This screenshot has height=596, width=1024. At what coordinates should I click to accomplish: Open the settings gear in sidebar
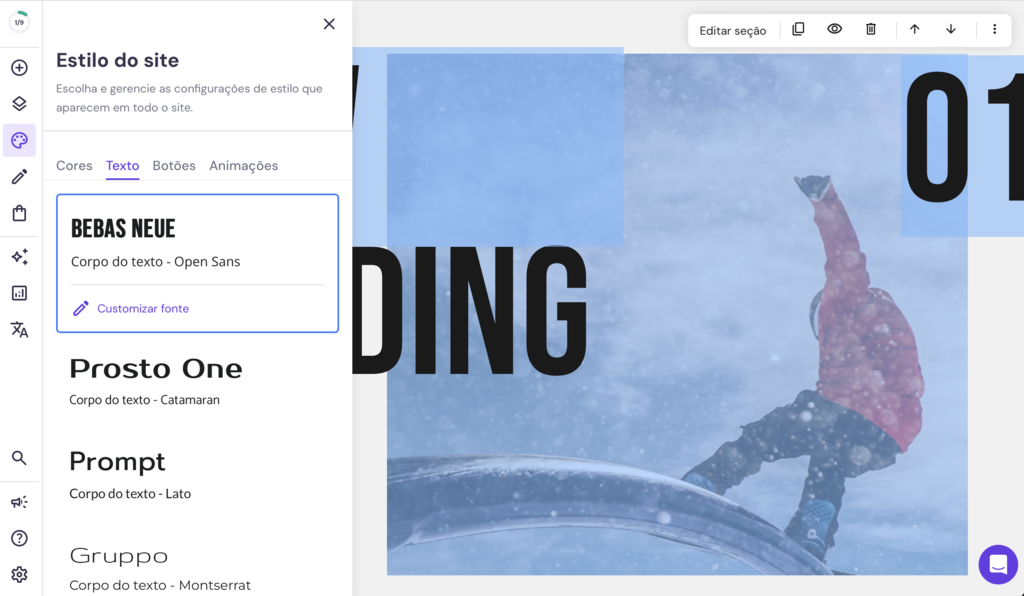tap(20, 574)
